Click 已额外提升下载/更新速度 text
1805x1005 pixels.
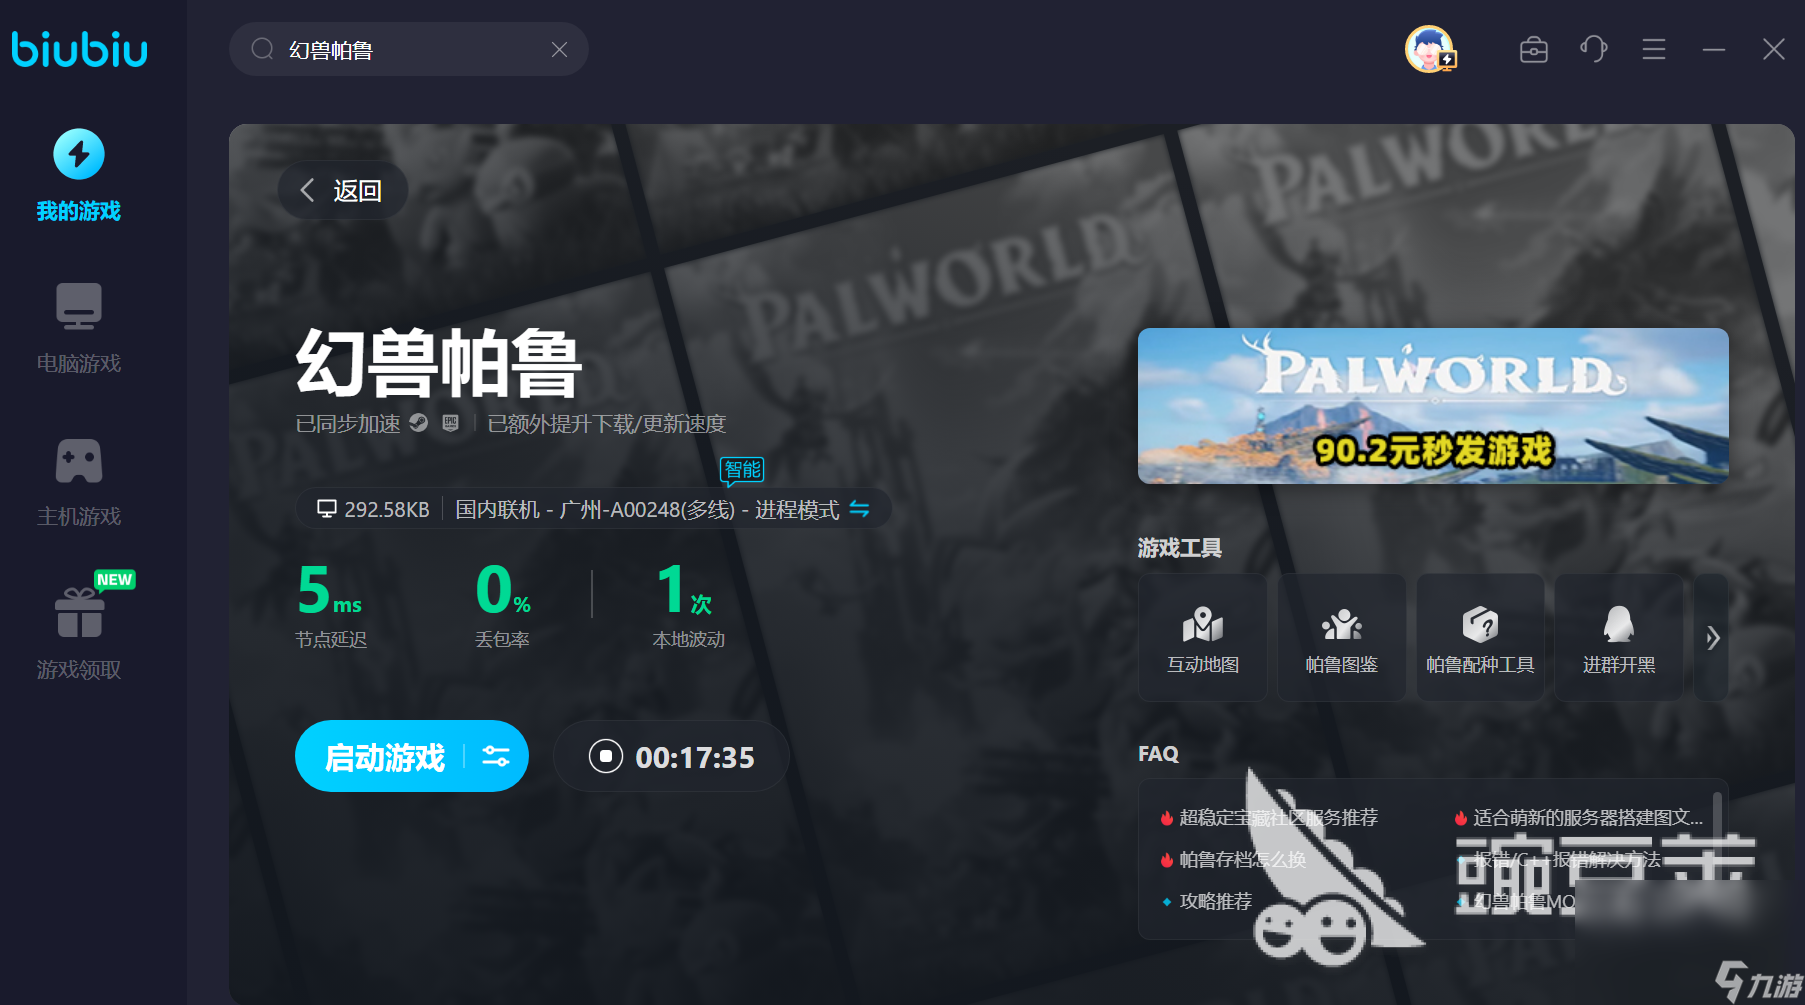(606, 423)
